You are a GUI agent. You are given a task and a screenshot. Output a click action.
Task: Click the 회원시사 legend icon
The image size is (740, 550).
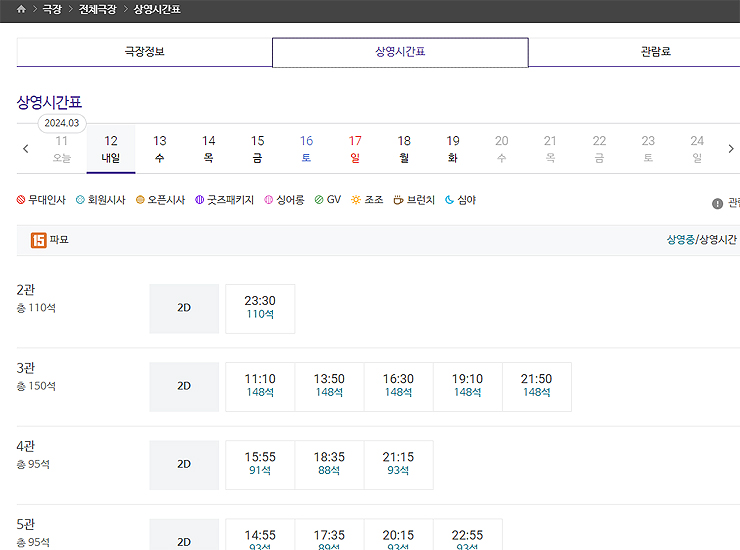point(80,200)
